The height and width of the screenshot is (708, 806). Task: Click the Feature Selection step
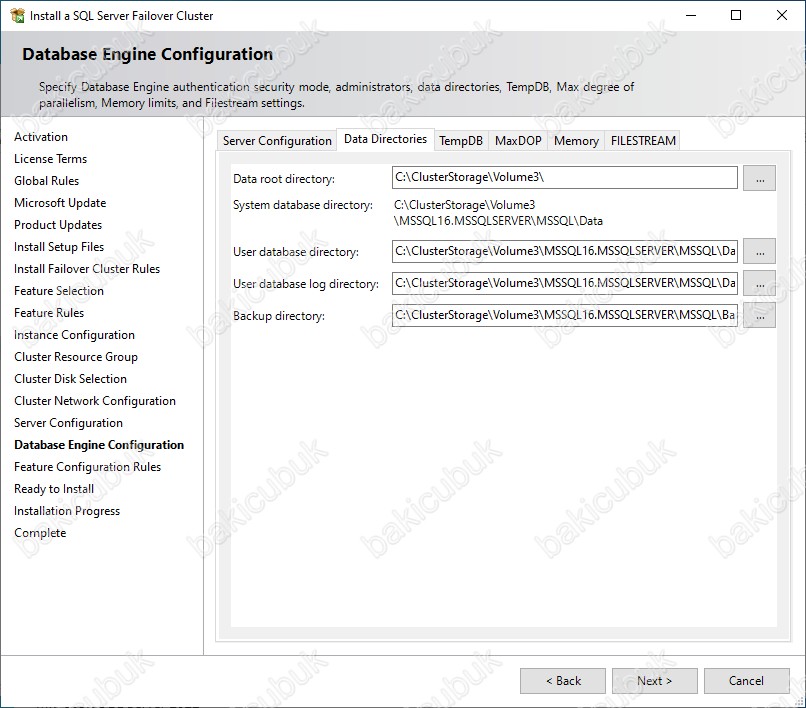click(59, 291)
